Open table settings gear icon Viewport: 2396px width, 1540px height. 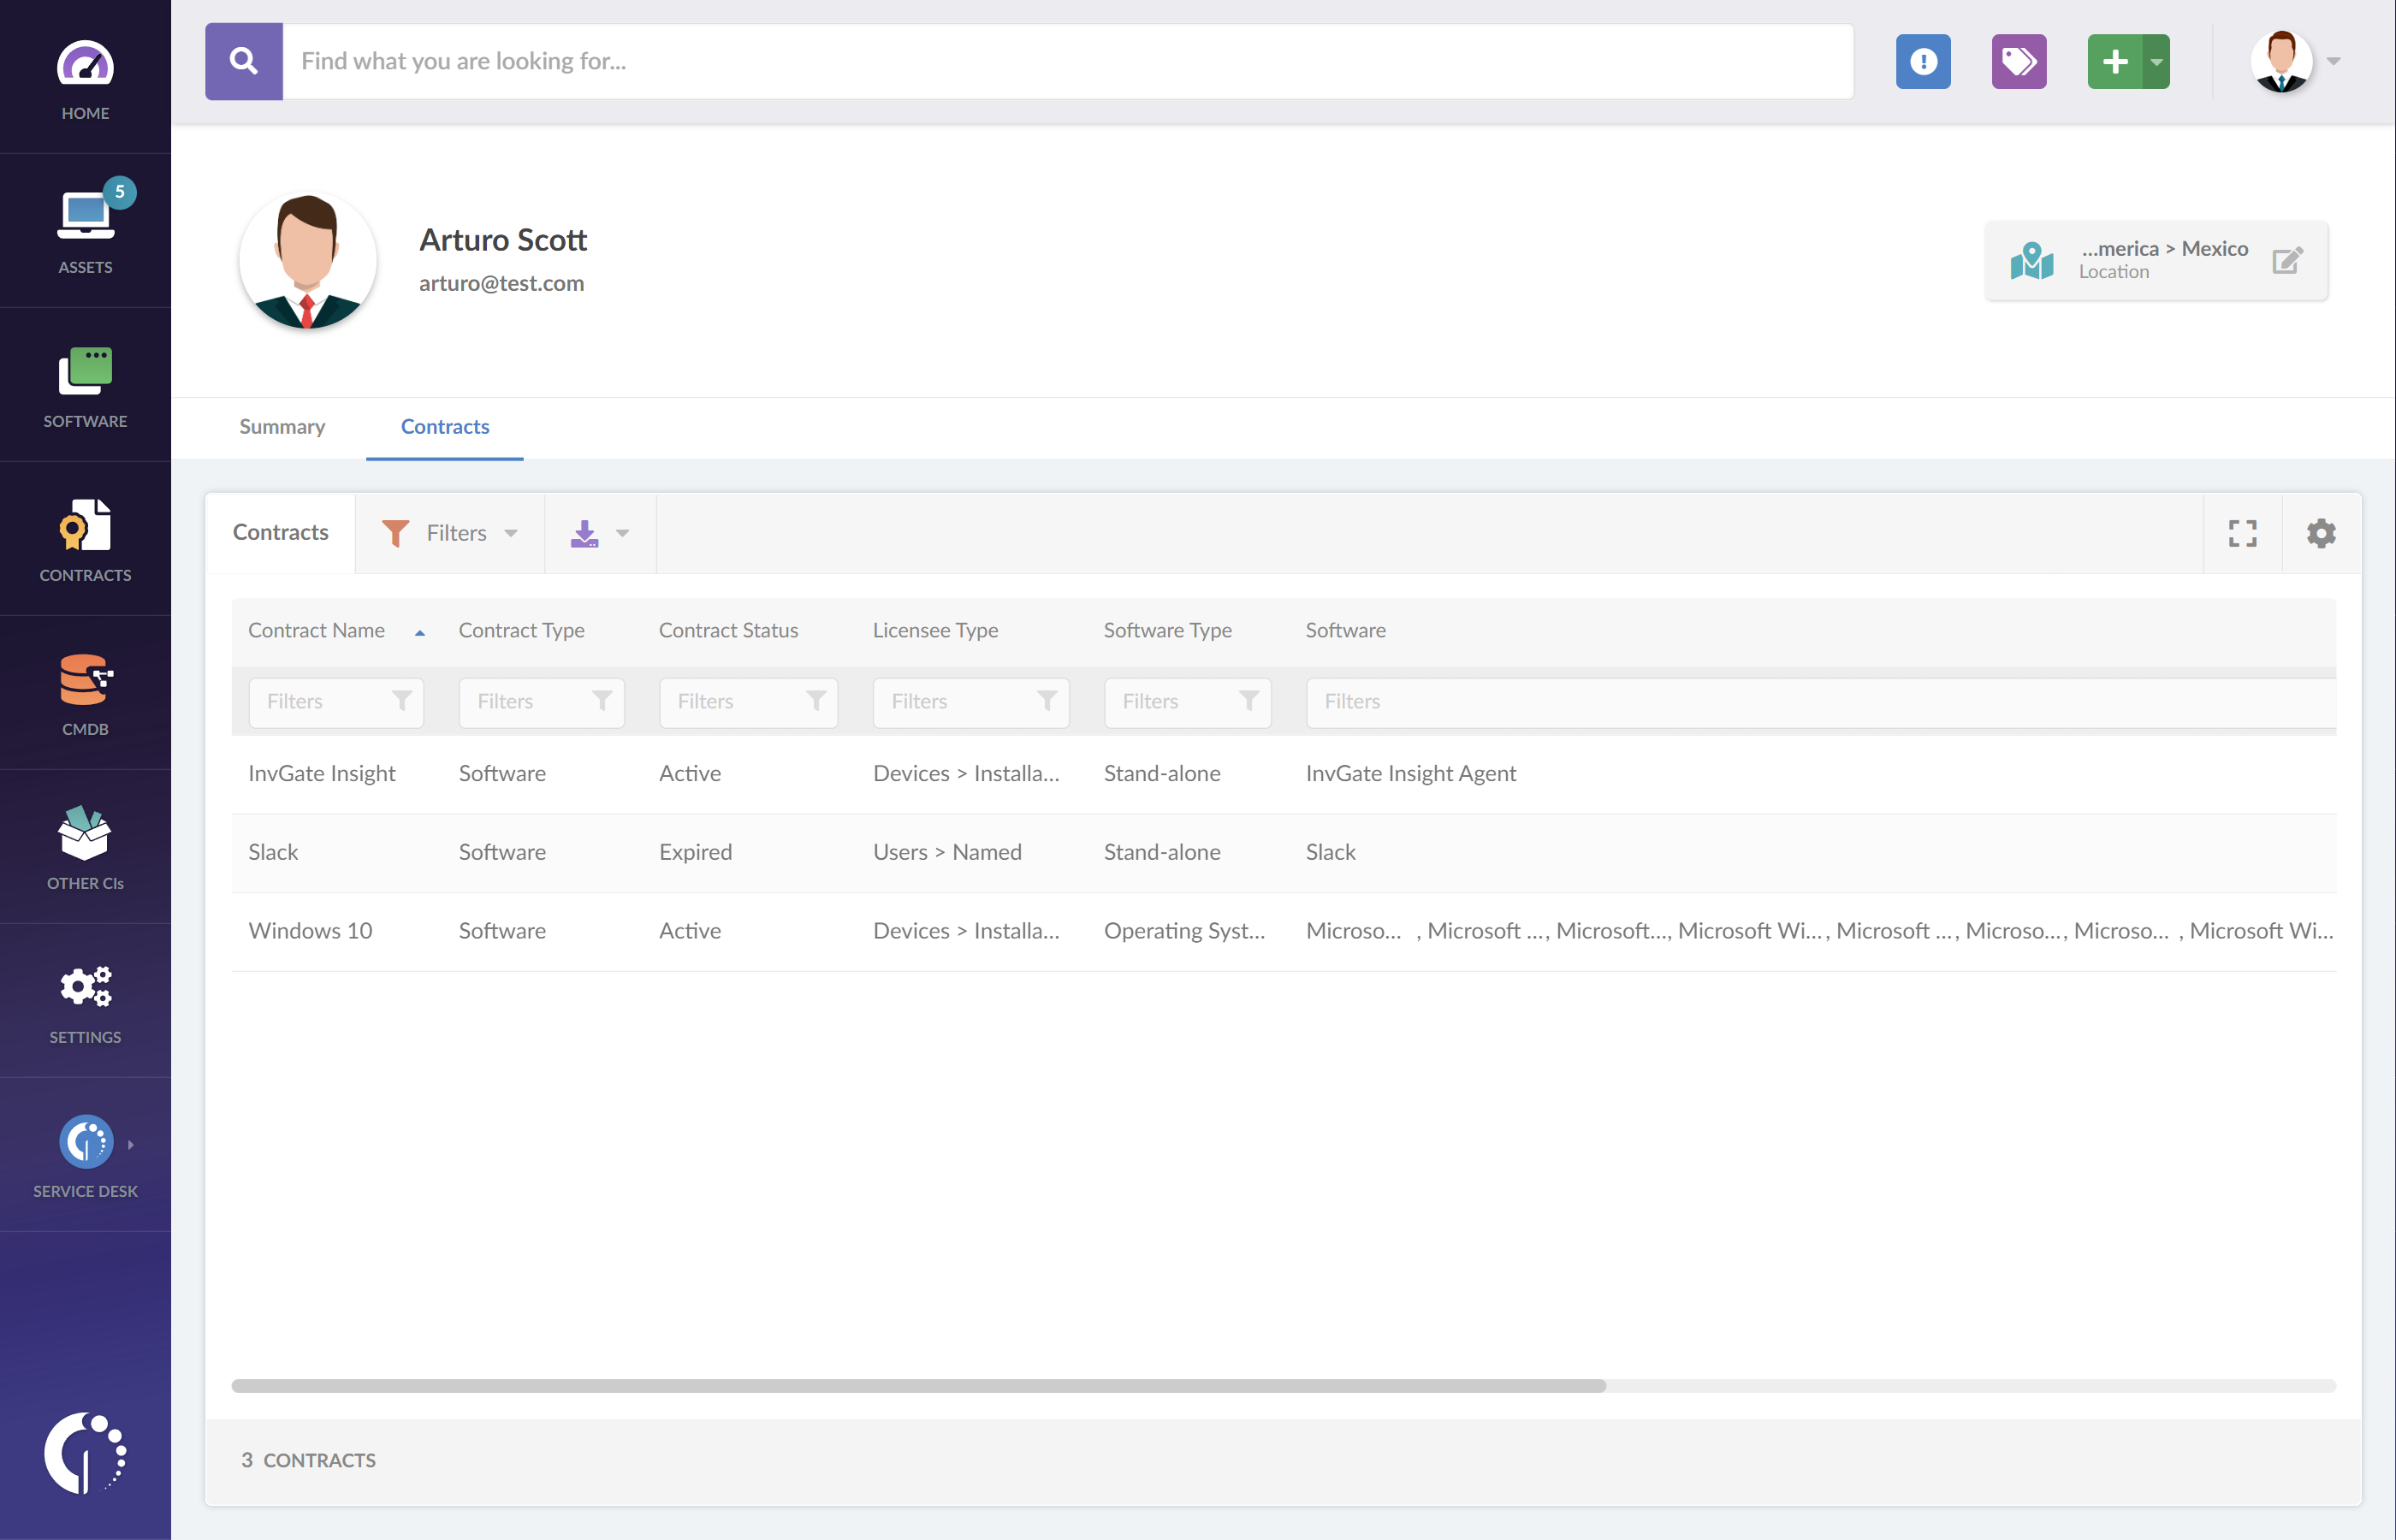[x=2321, y=533]
